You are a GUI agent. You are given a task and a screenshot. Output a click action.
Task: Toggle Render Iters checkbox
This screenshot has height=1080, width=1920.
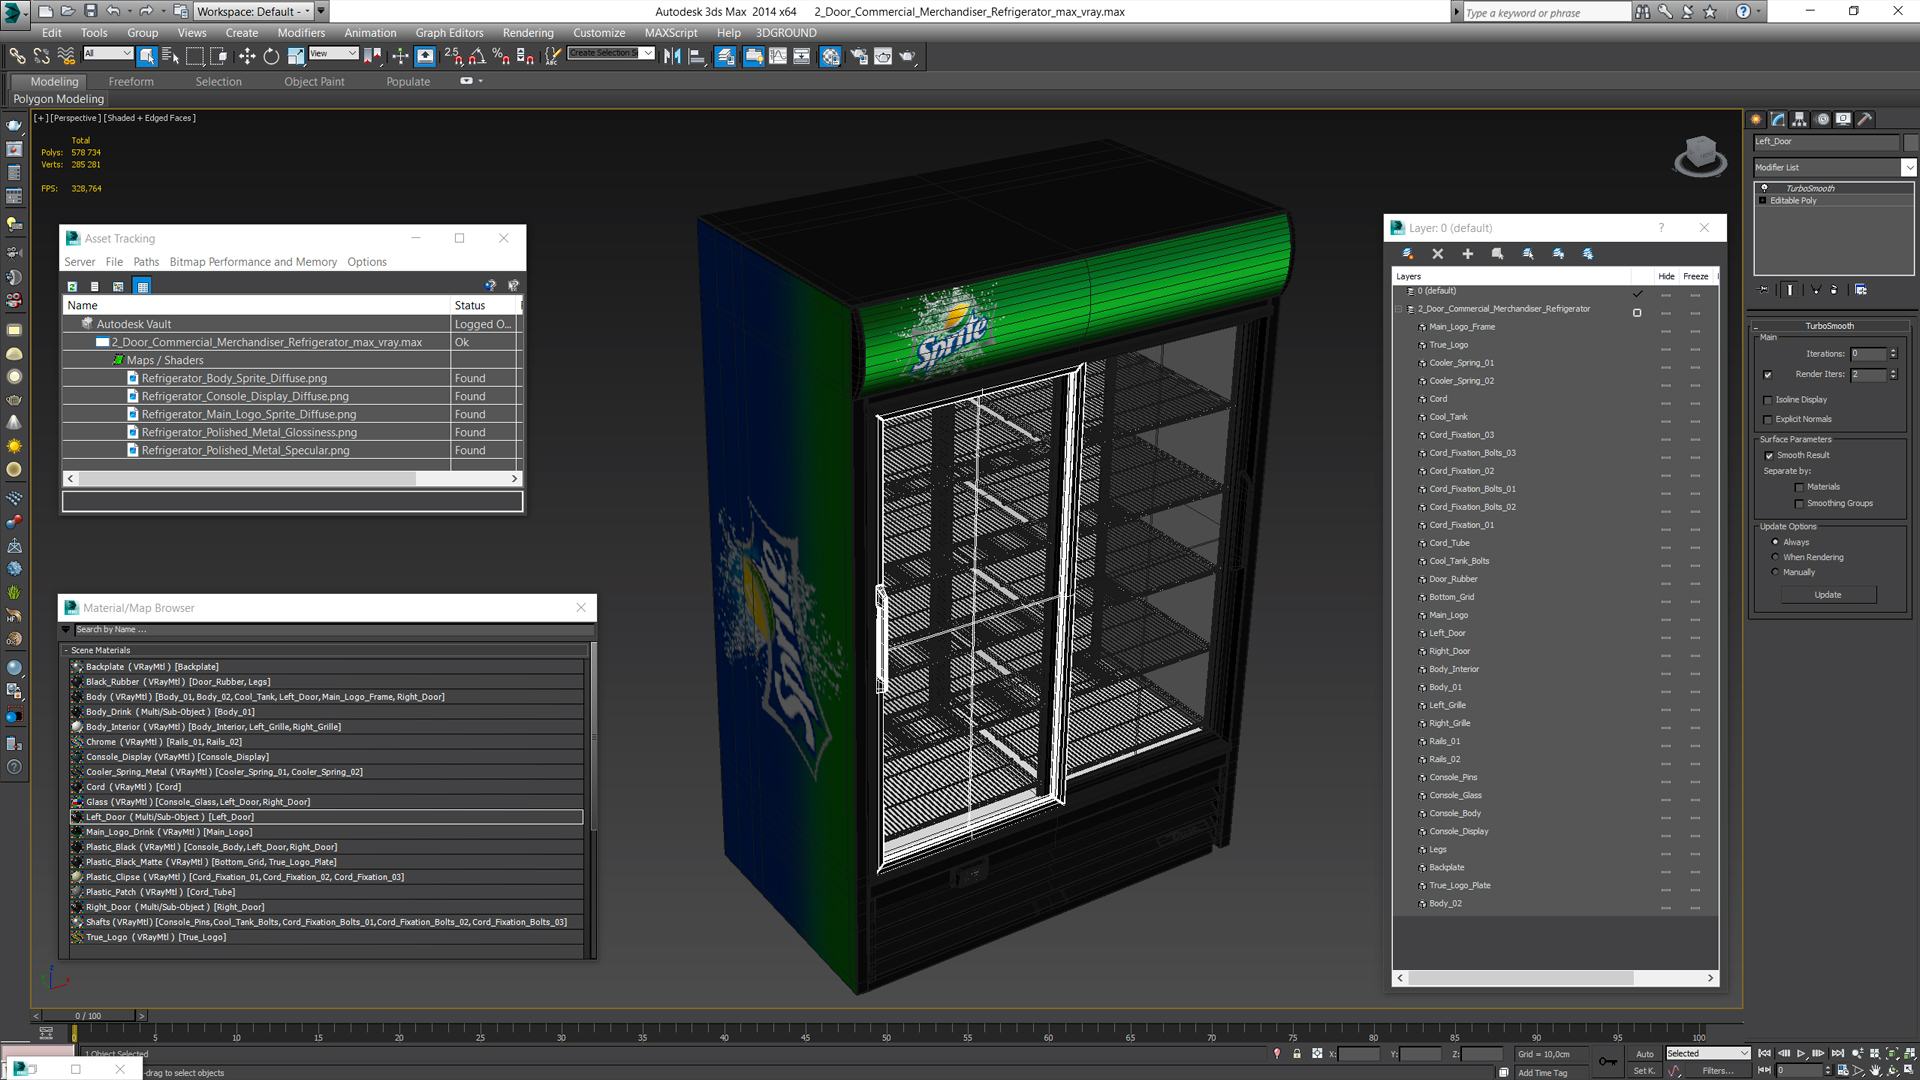click(x=1768, y=375)
